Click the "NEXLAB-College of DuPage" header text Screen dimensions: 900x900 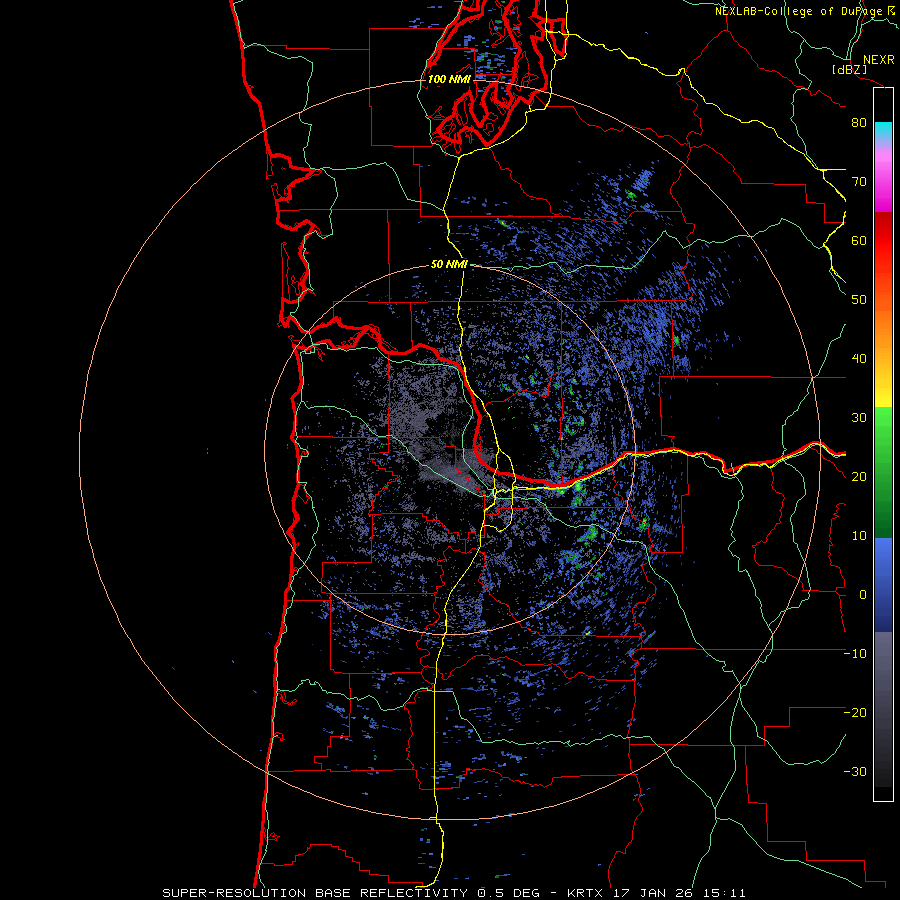798,11
